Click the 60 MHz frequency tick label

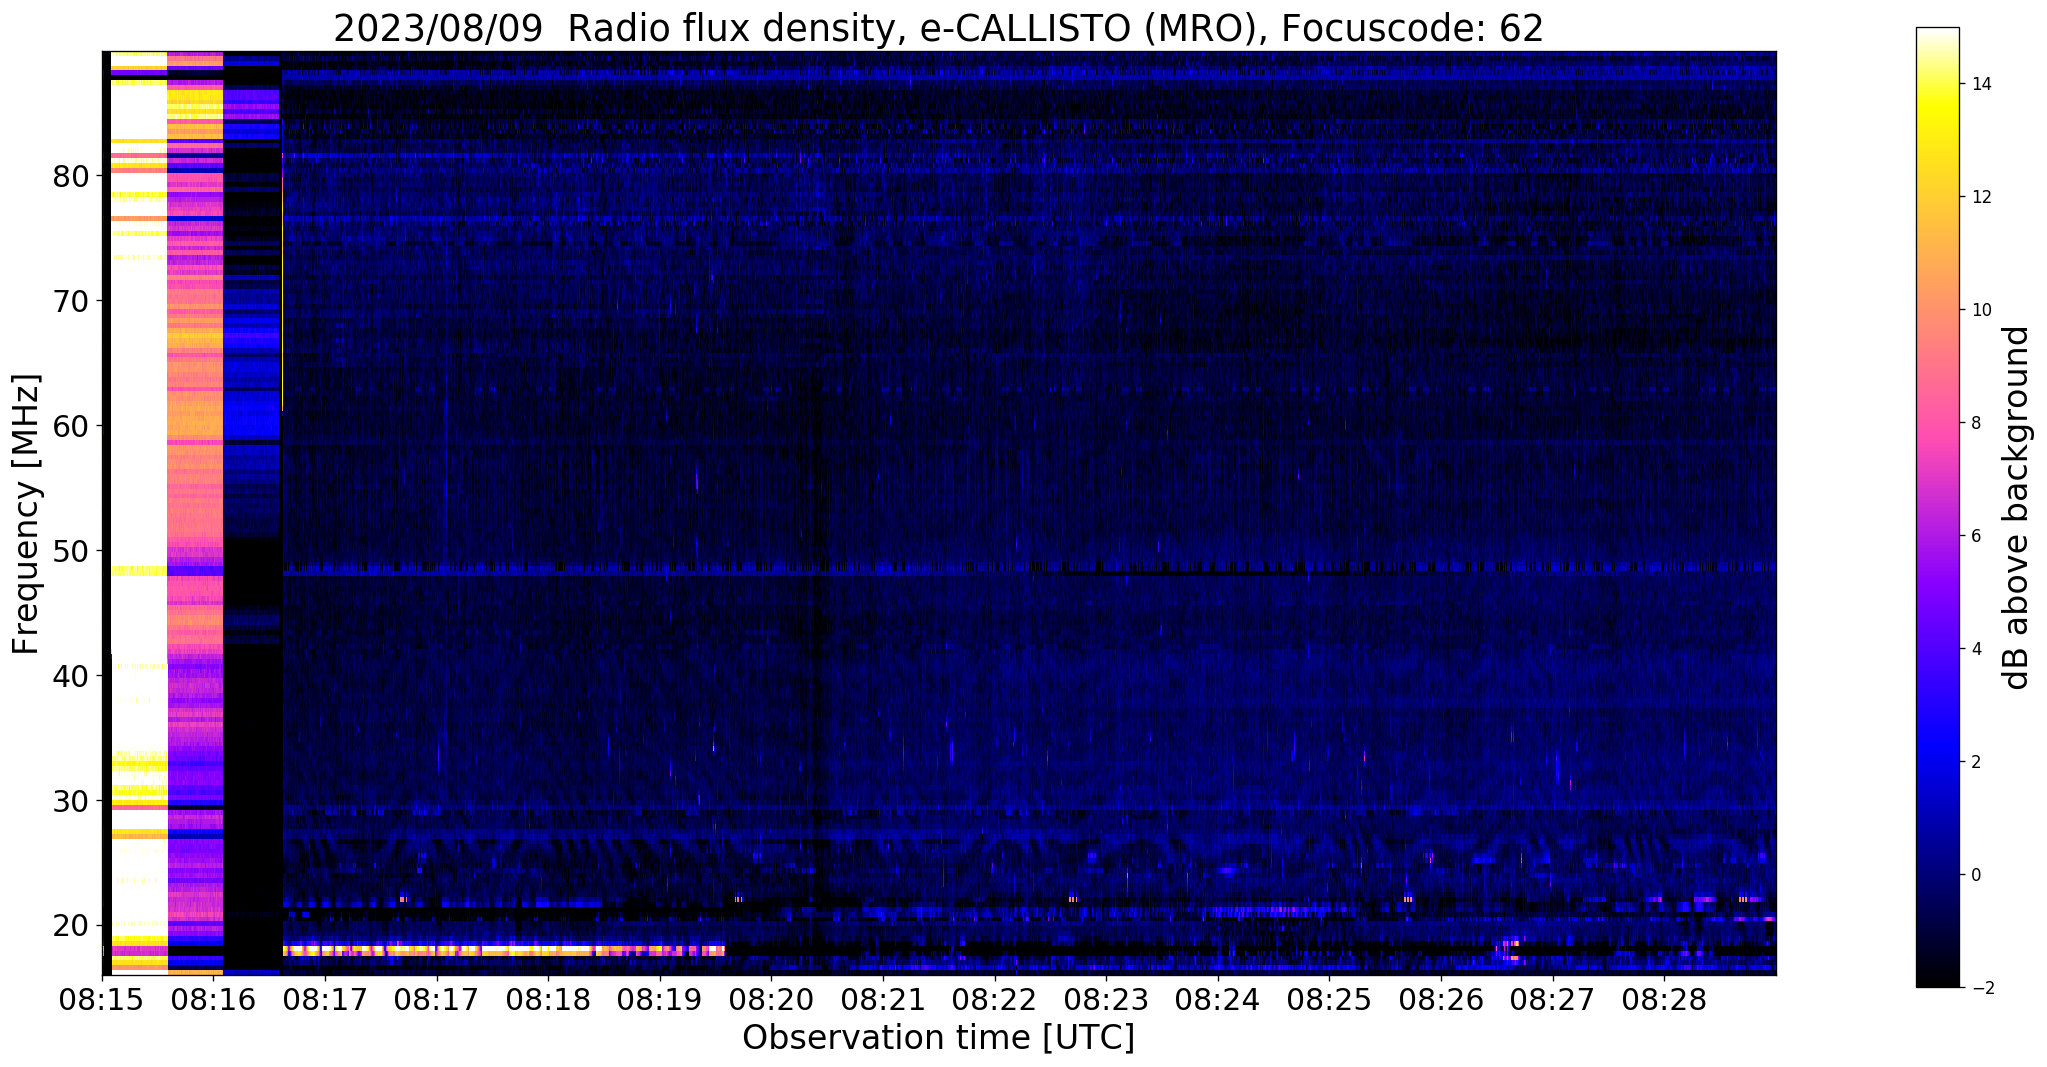pyautogui.click(x=71, y=426)
